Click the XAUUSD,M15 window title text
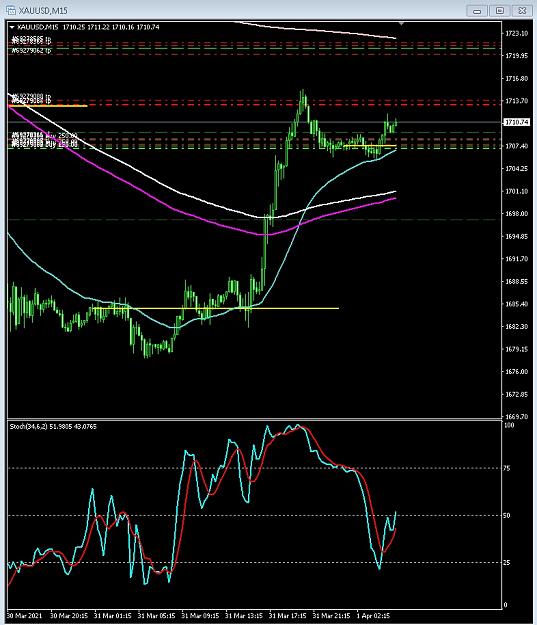Image resolution: width=537 pixels, height=625 pixels. (43, 11)
